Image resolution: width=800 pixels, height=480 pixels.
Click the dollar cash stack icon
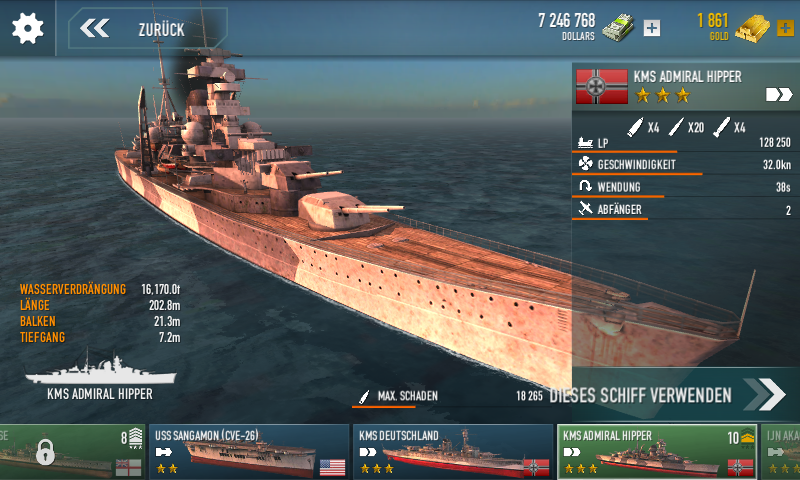618,28
